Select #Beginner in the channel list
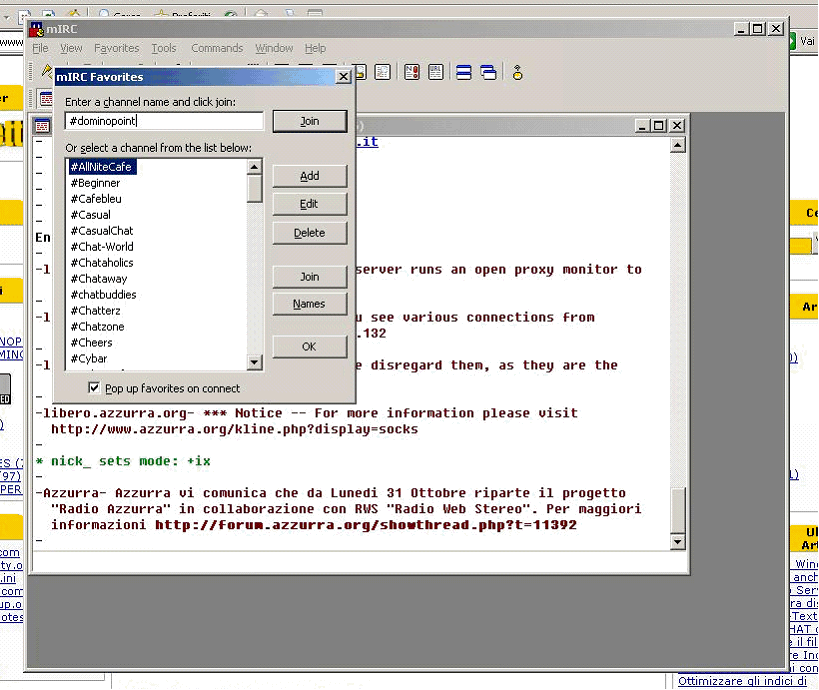819x690 pixels. click(x=96, y=183)
